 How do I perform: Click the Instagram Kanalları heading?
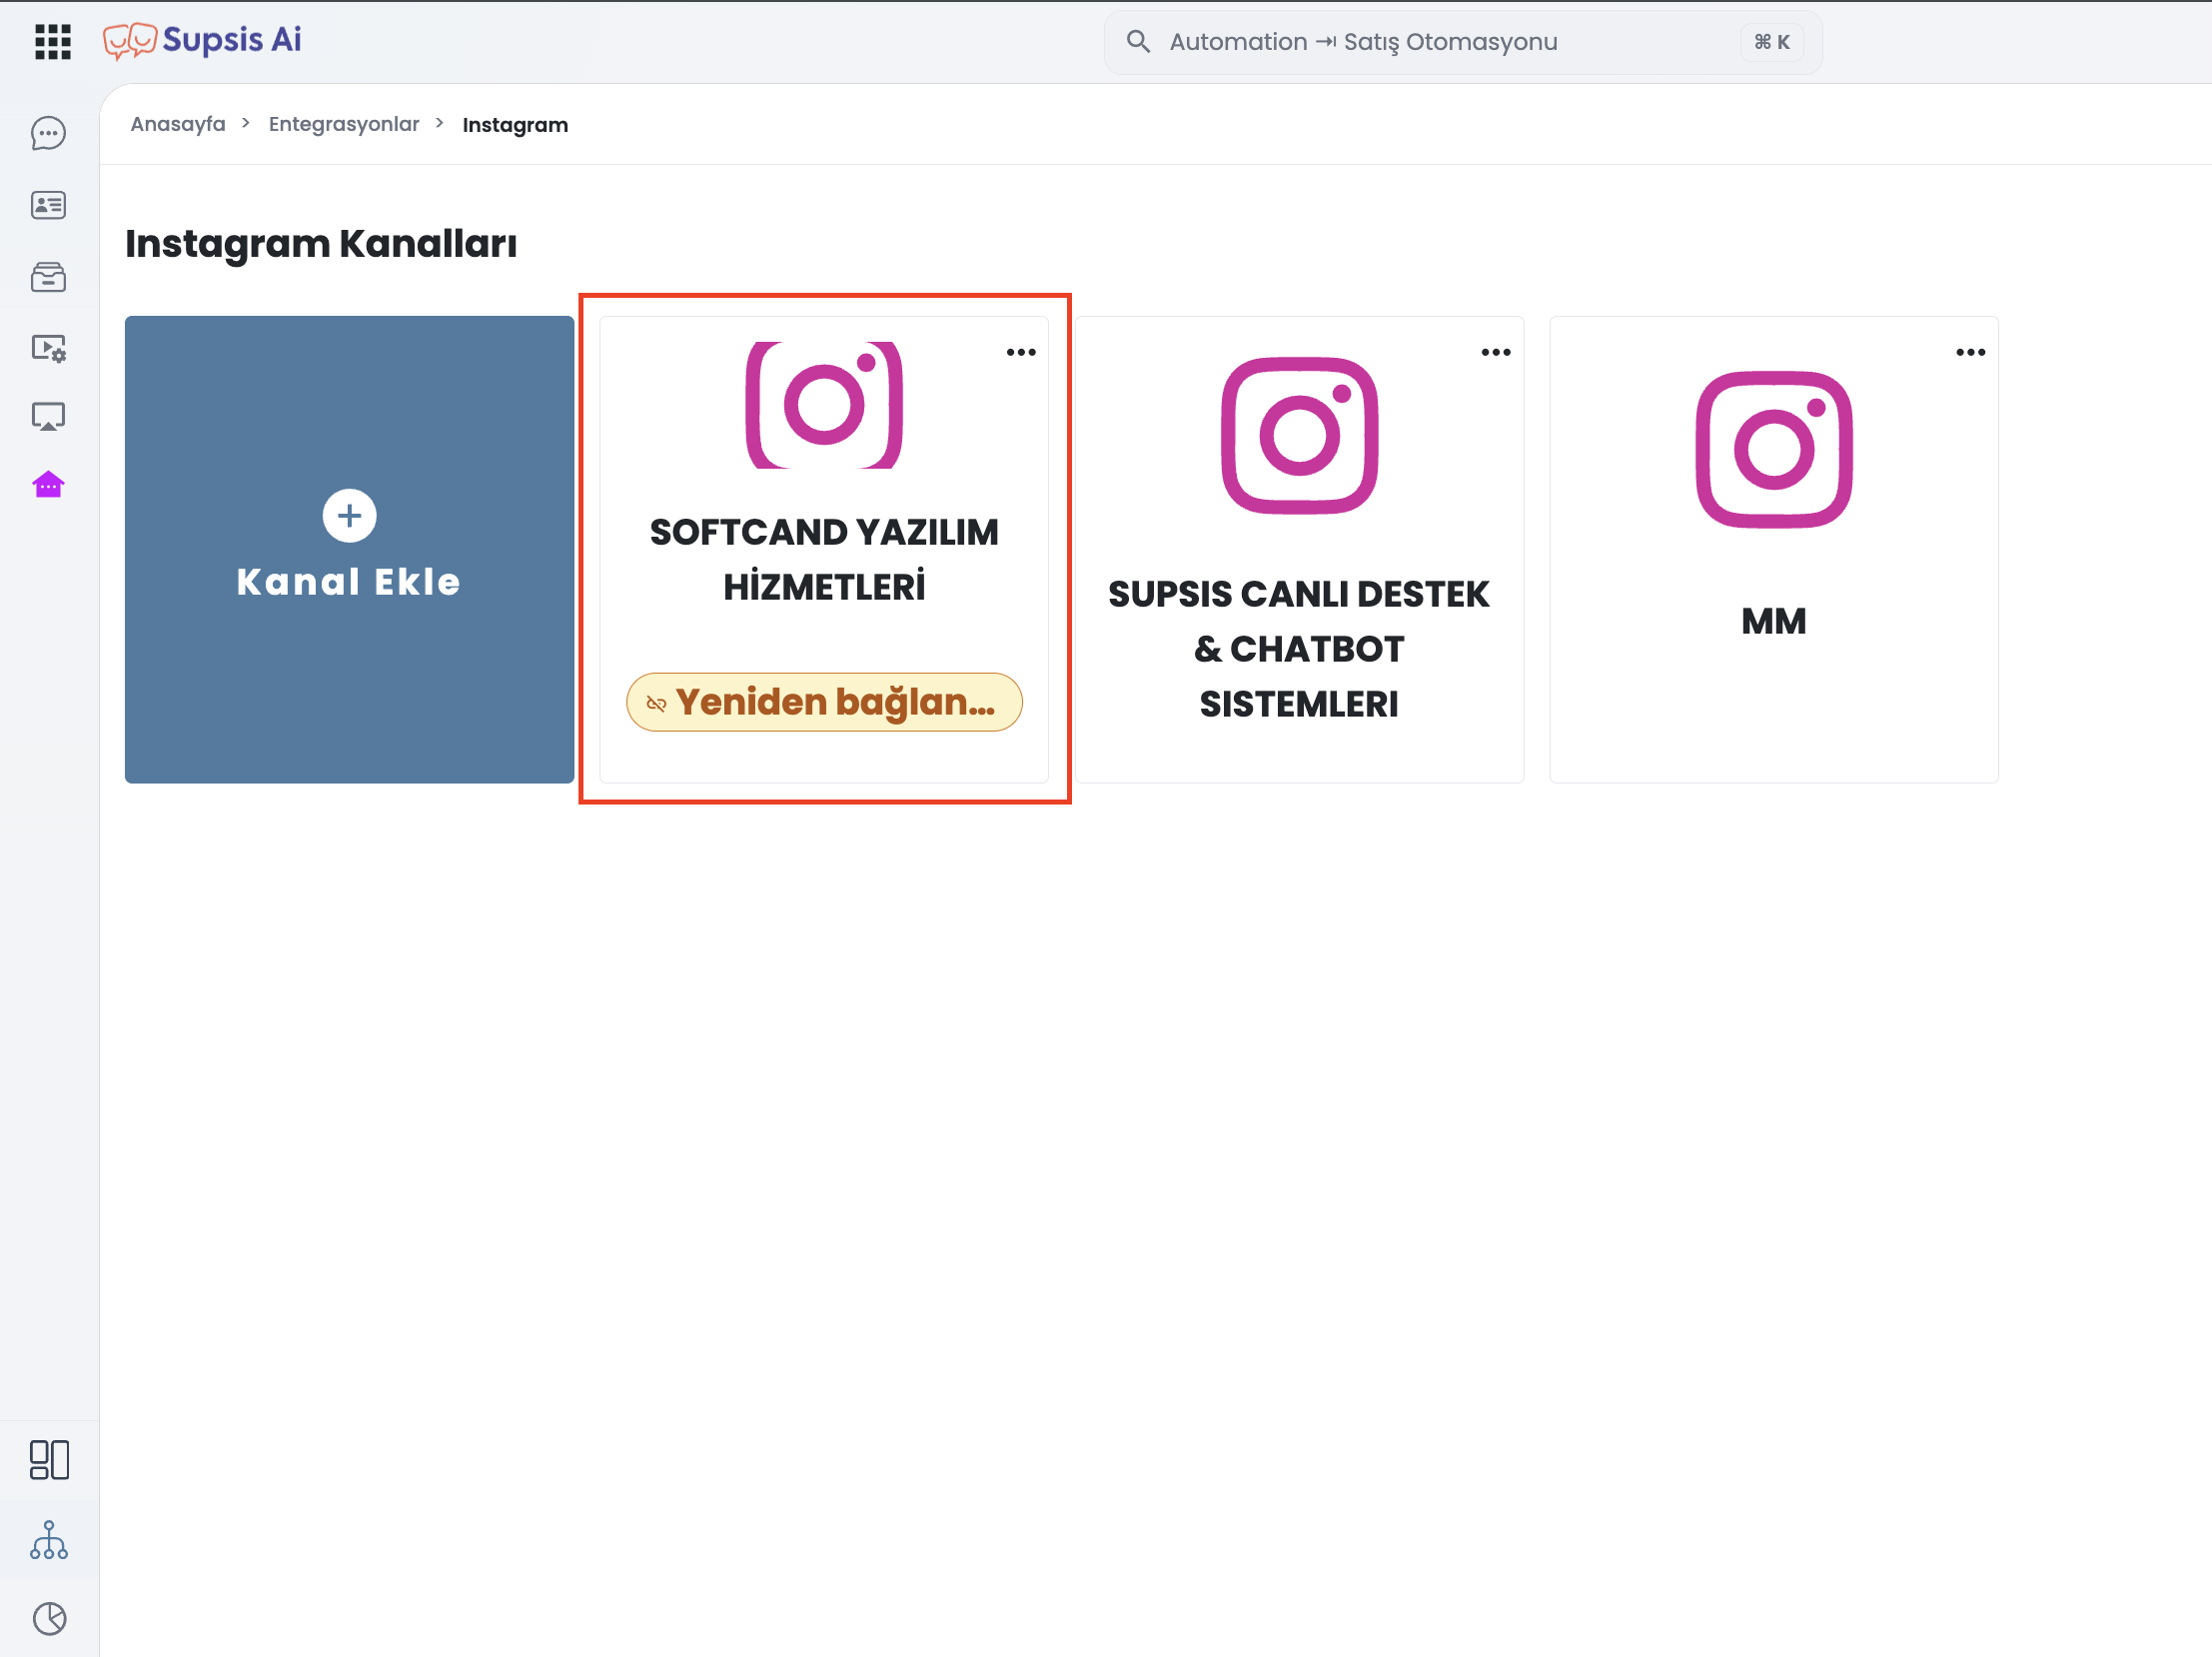coord(321,244)
